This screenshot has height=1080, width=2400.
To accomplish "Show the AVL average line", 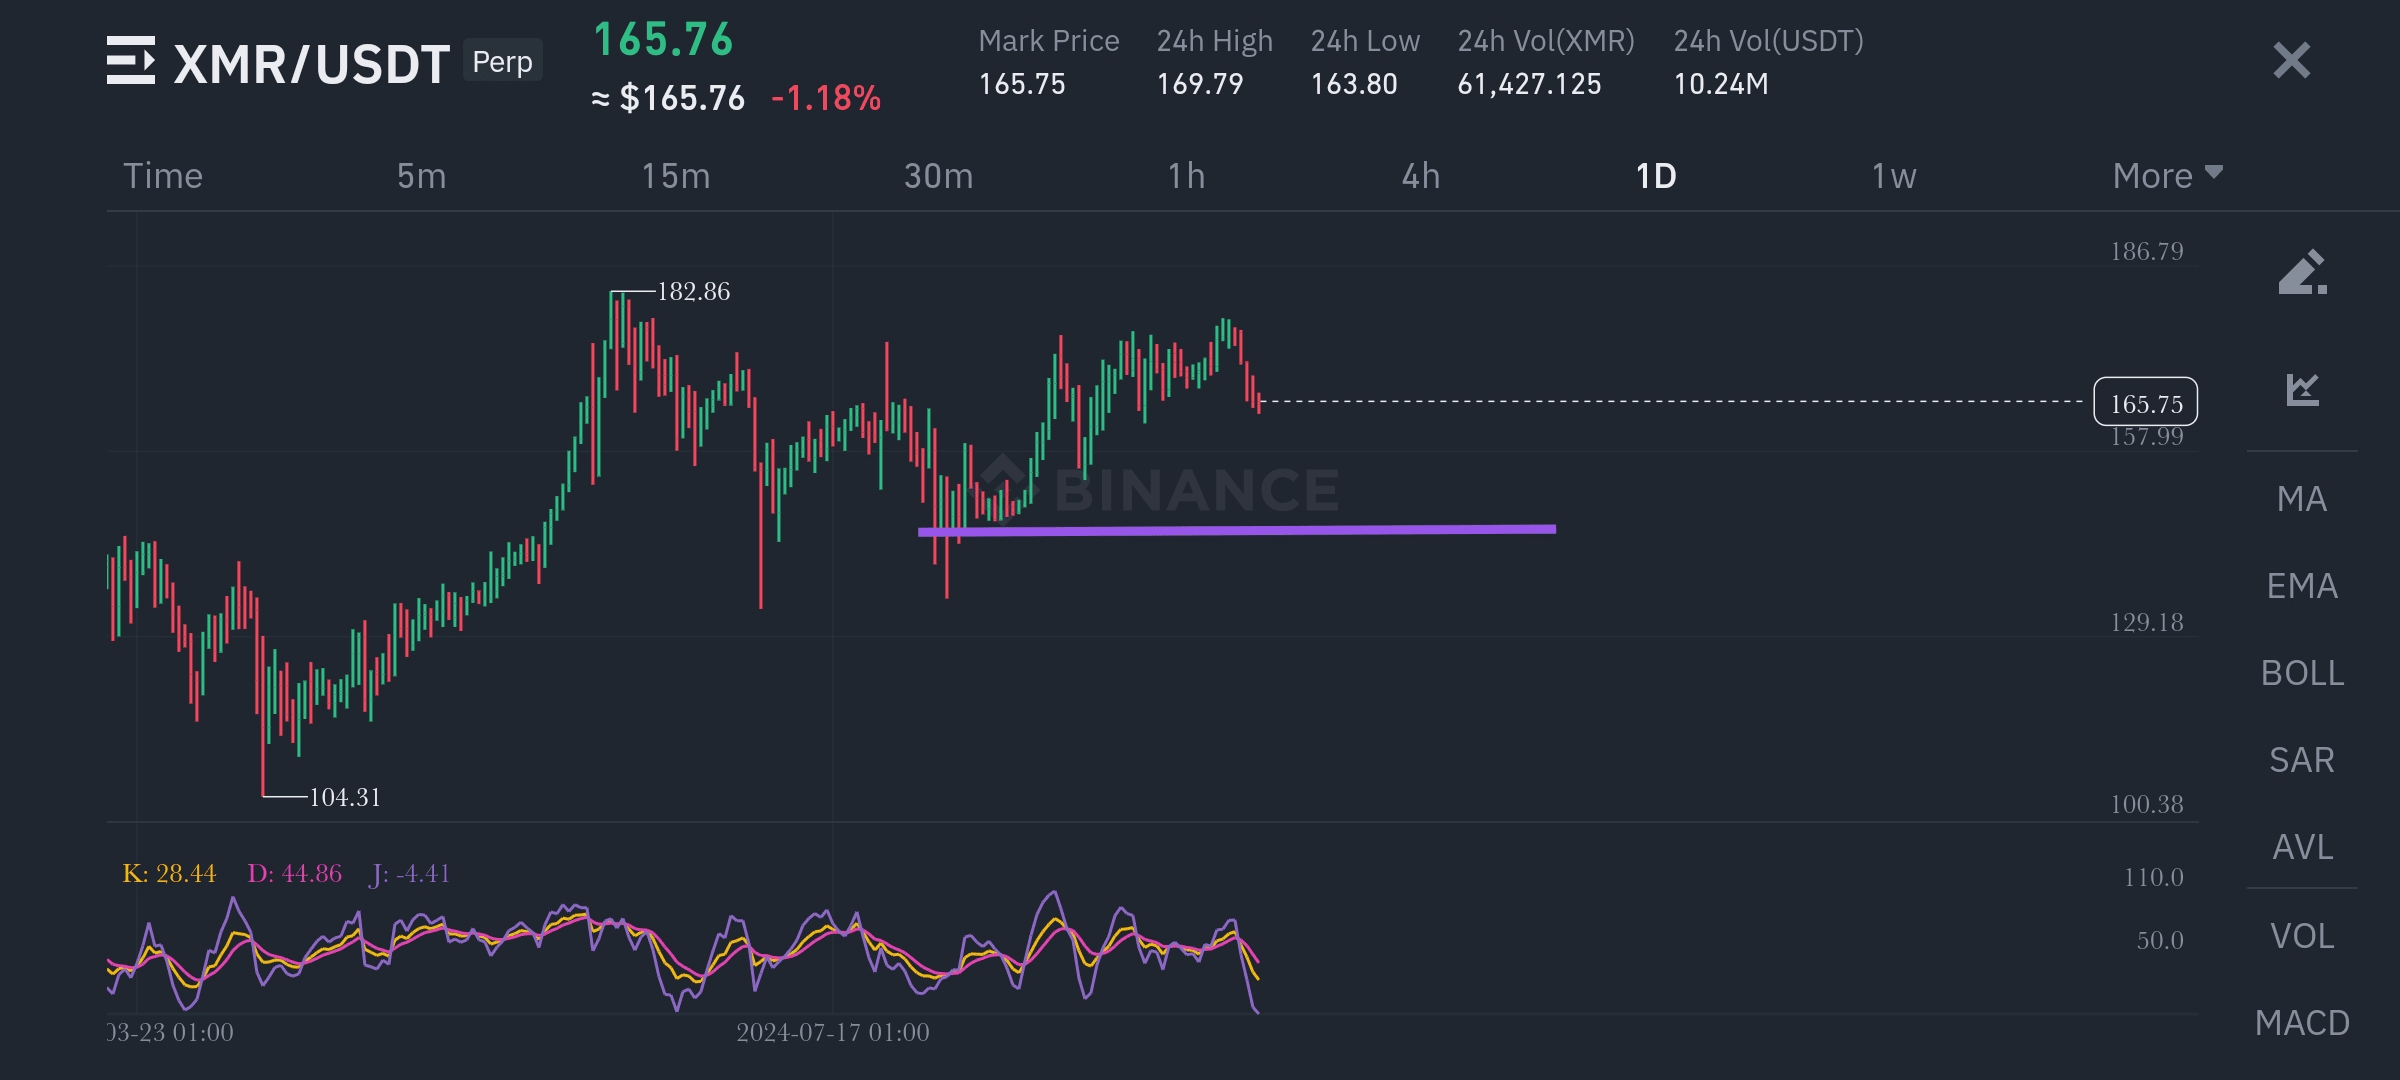I will (2302, 847).
